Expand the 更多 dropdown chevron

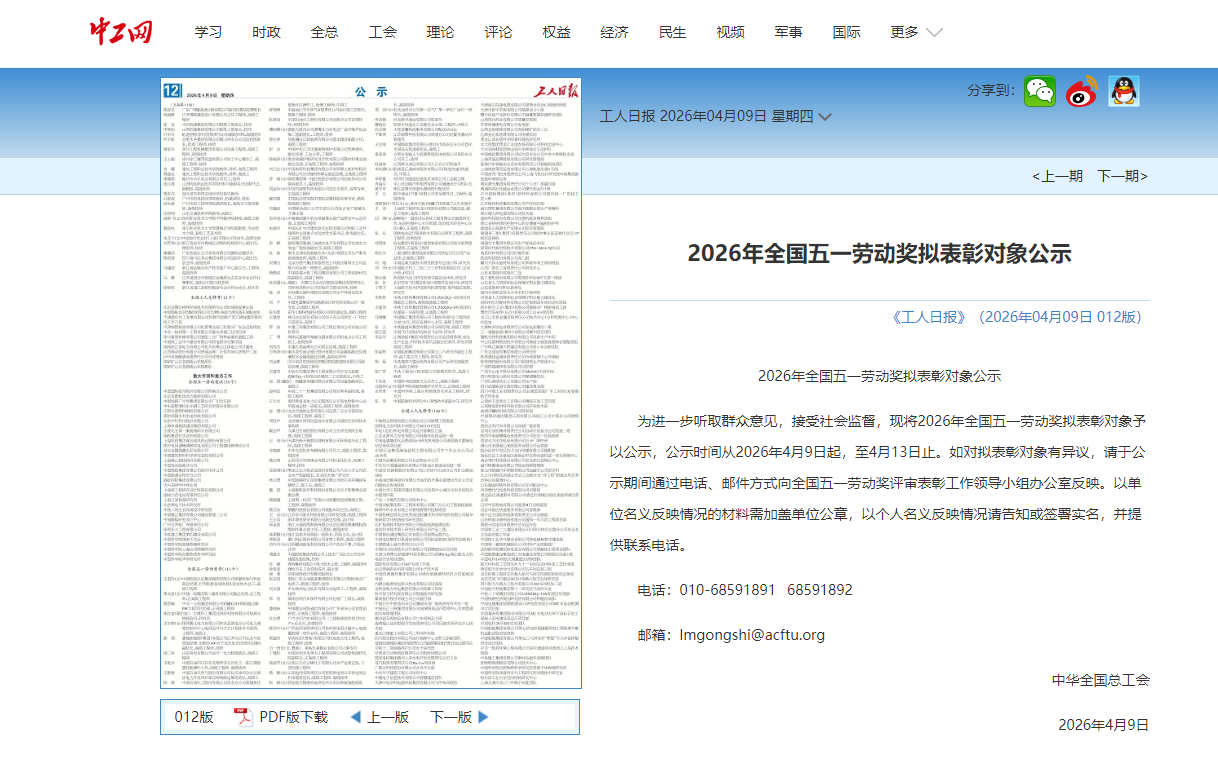(934, 31)
